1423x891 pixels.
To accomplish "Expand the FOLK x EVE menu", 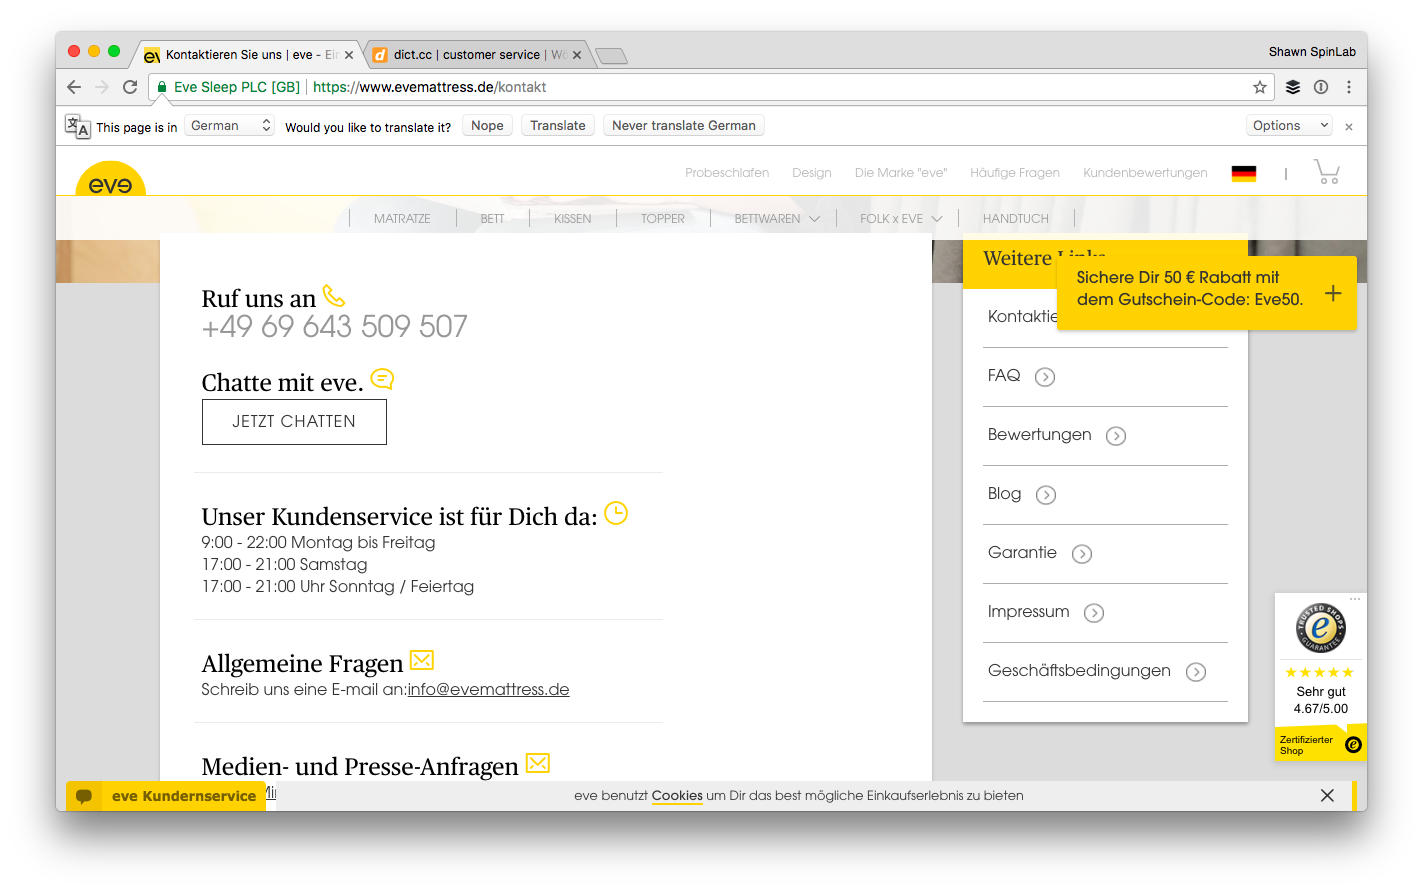I will (901, 218).
